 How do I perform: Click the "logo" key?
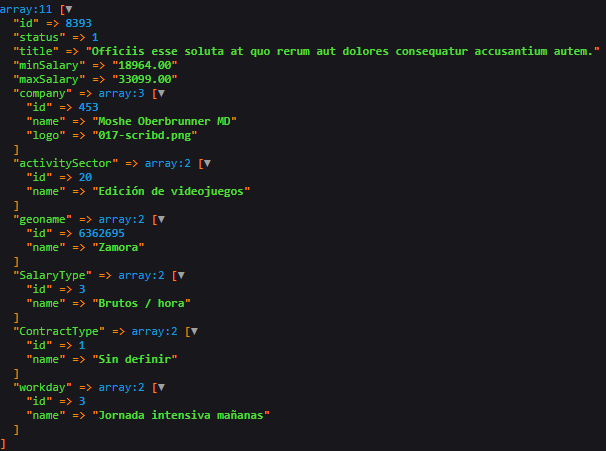point(46,135)
